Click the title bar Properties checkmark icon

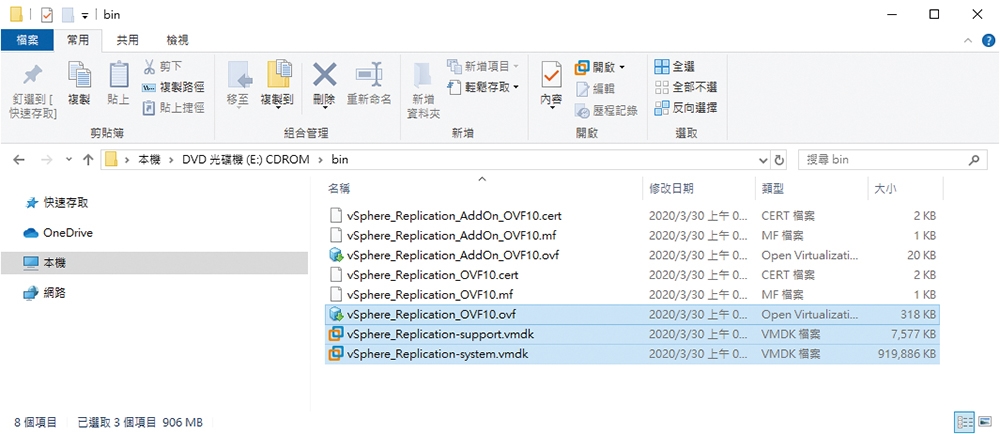point(47,14)
